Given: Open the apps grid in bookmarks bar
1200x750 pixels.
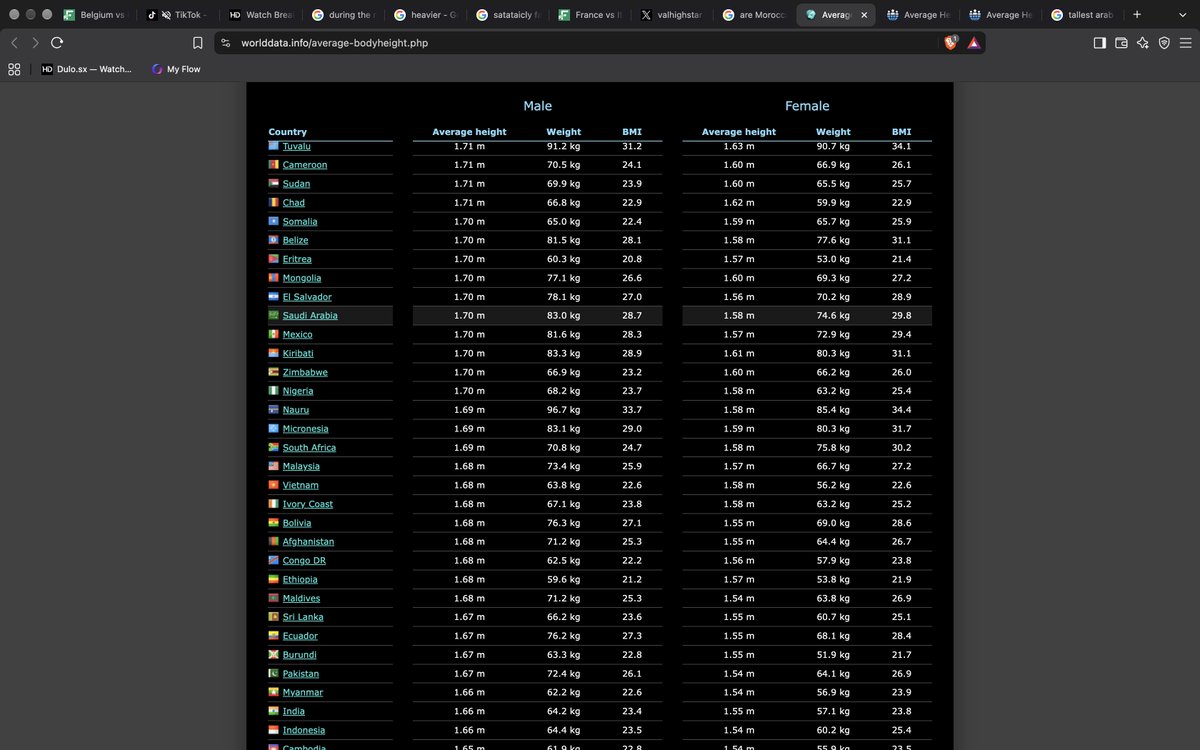Looking at the screenshot, I should [14, 69].
